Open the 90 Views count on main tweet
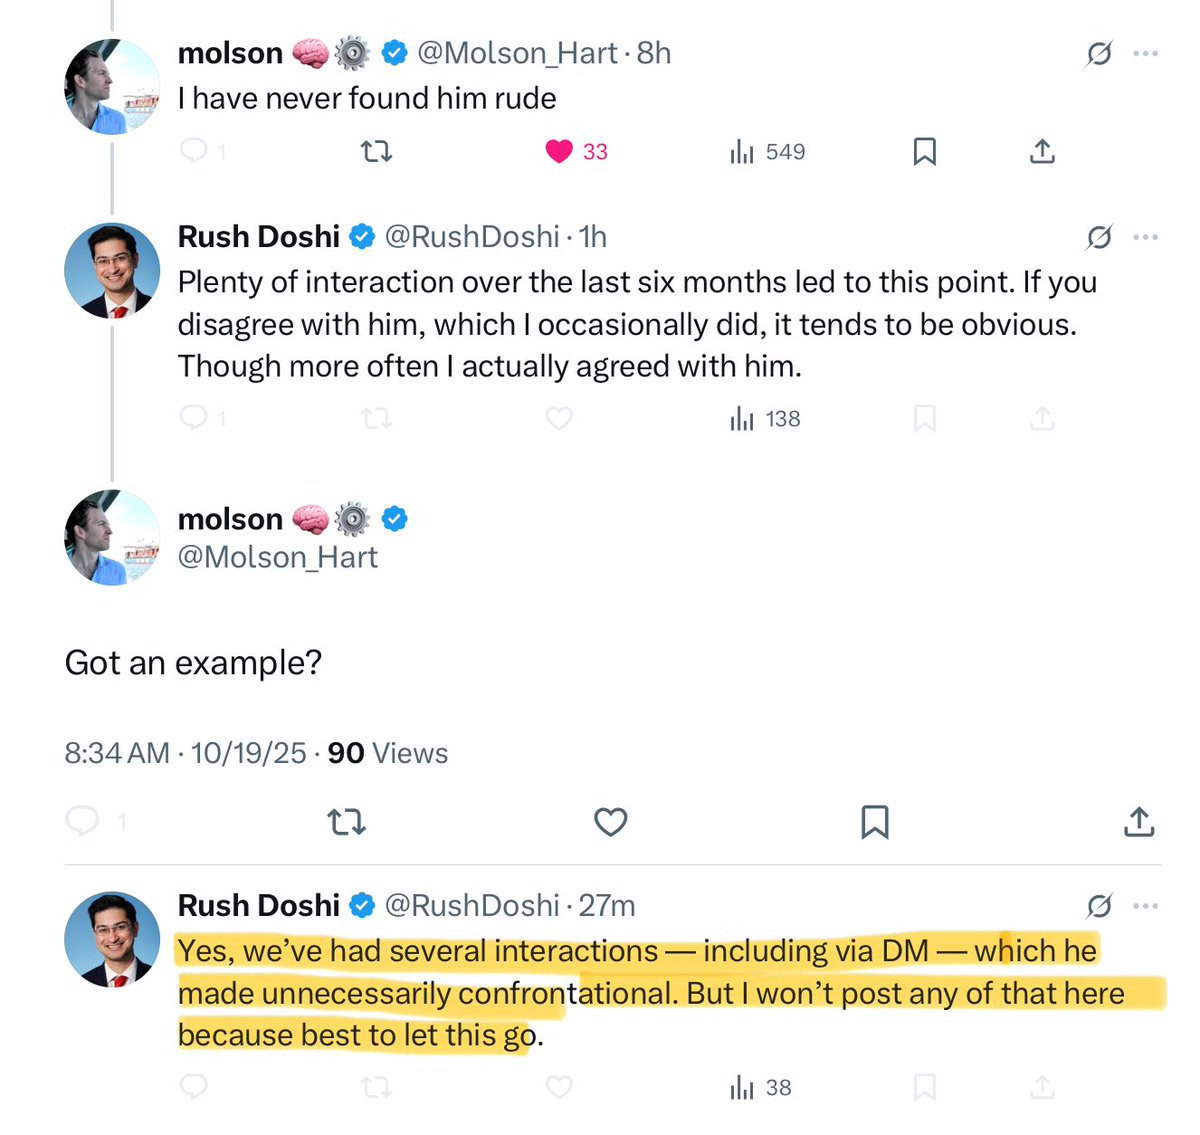 click(387, 753)
